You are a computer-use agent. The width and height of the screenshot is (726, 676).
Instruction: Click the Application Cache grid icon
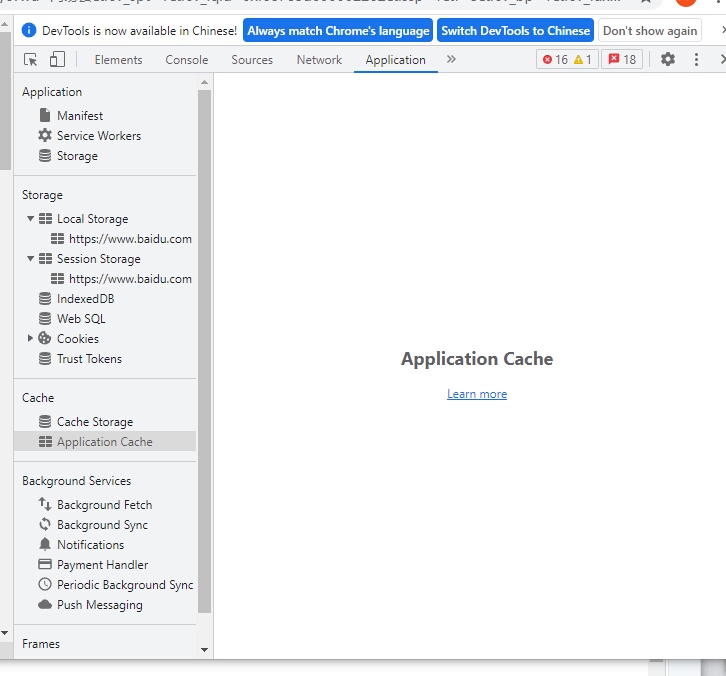point(45,442)
